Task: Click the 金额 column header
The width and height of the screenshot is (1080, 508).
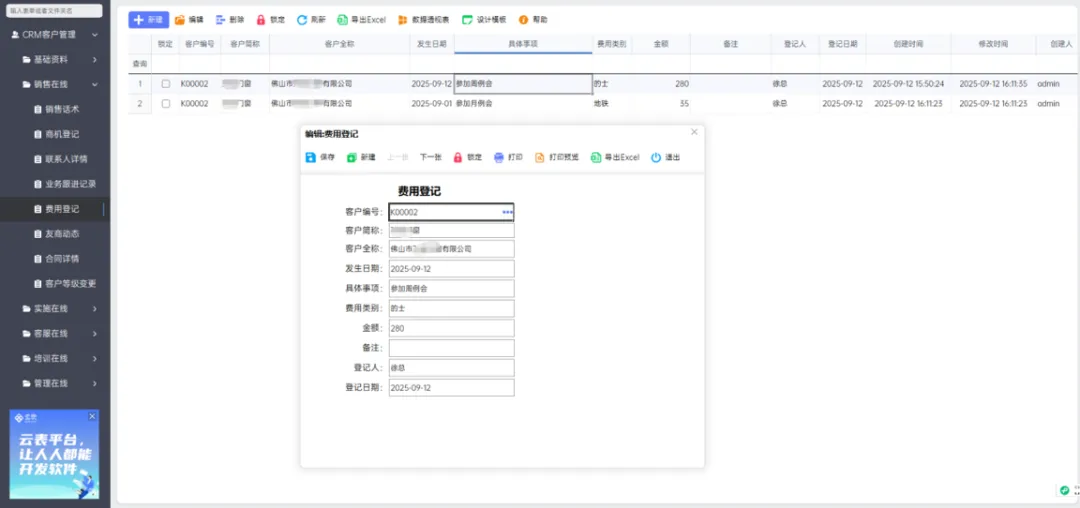Action: tap(661, 43)
